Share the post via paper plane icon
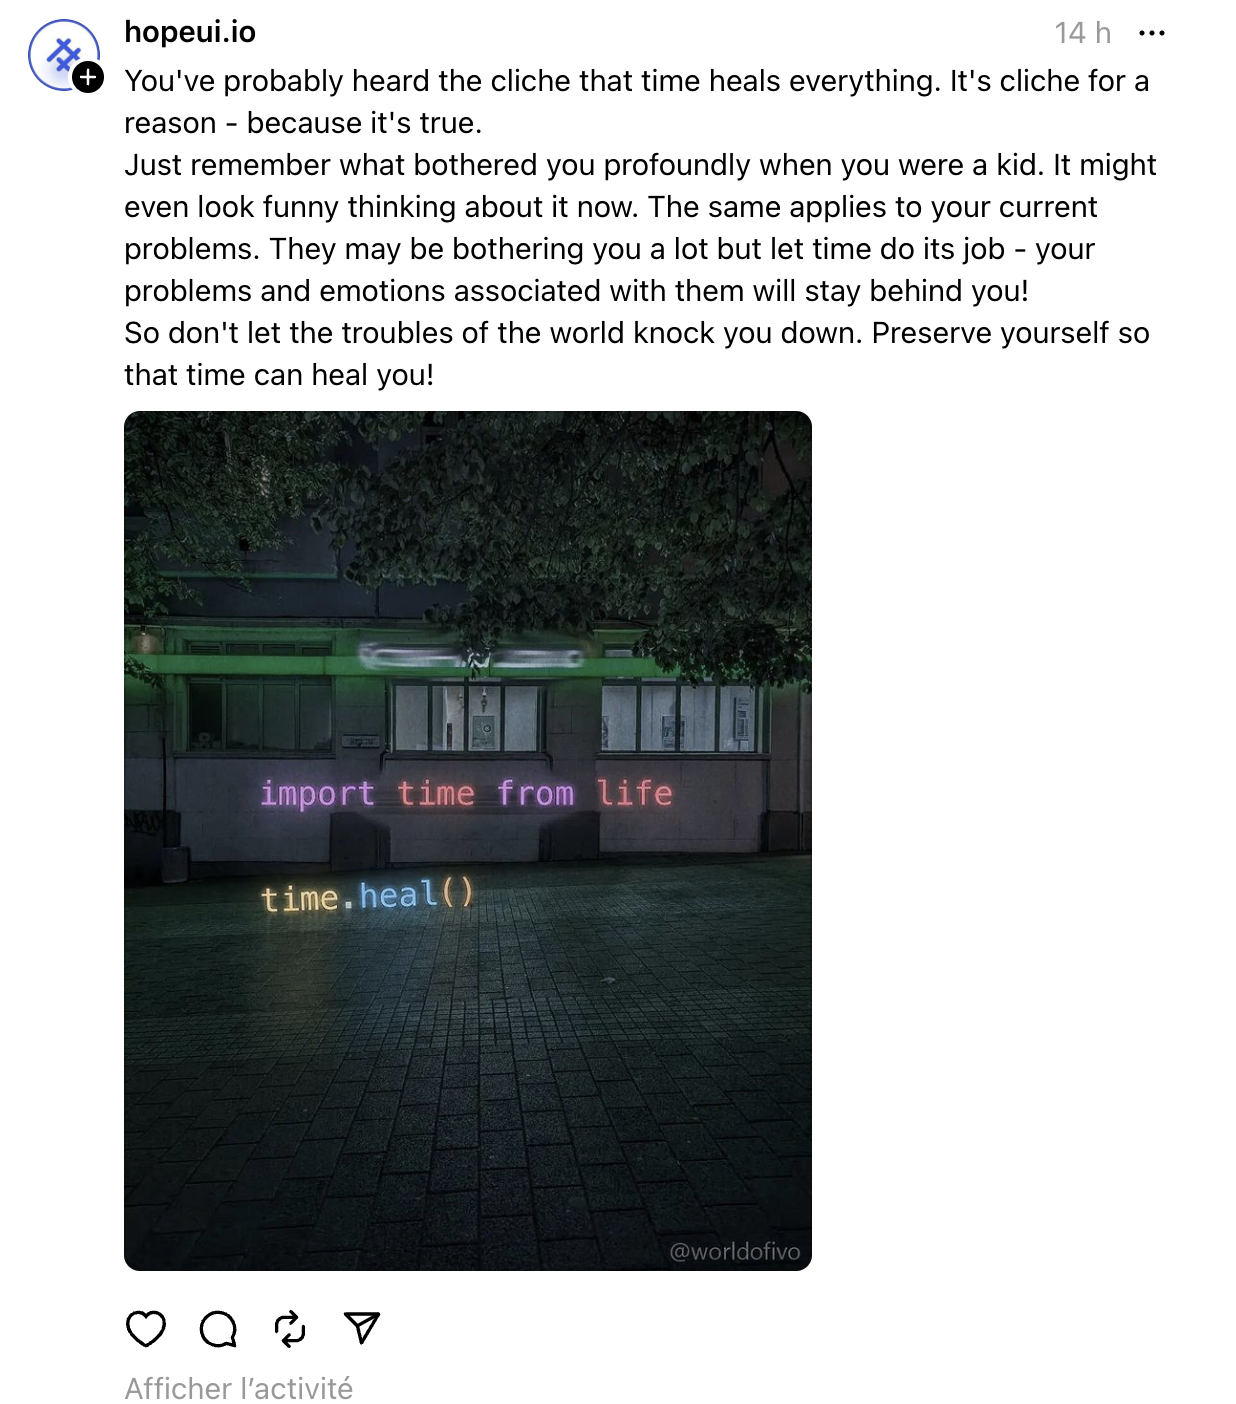1236x1404 pixels. point(362,1328)
